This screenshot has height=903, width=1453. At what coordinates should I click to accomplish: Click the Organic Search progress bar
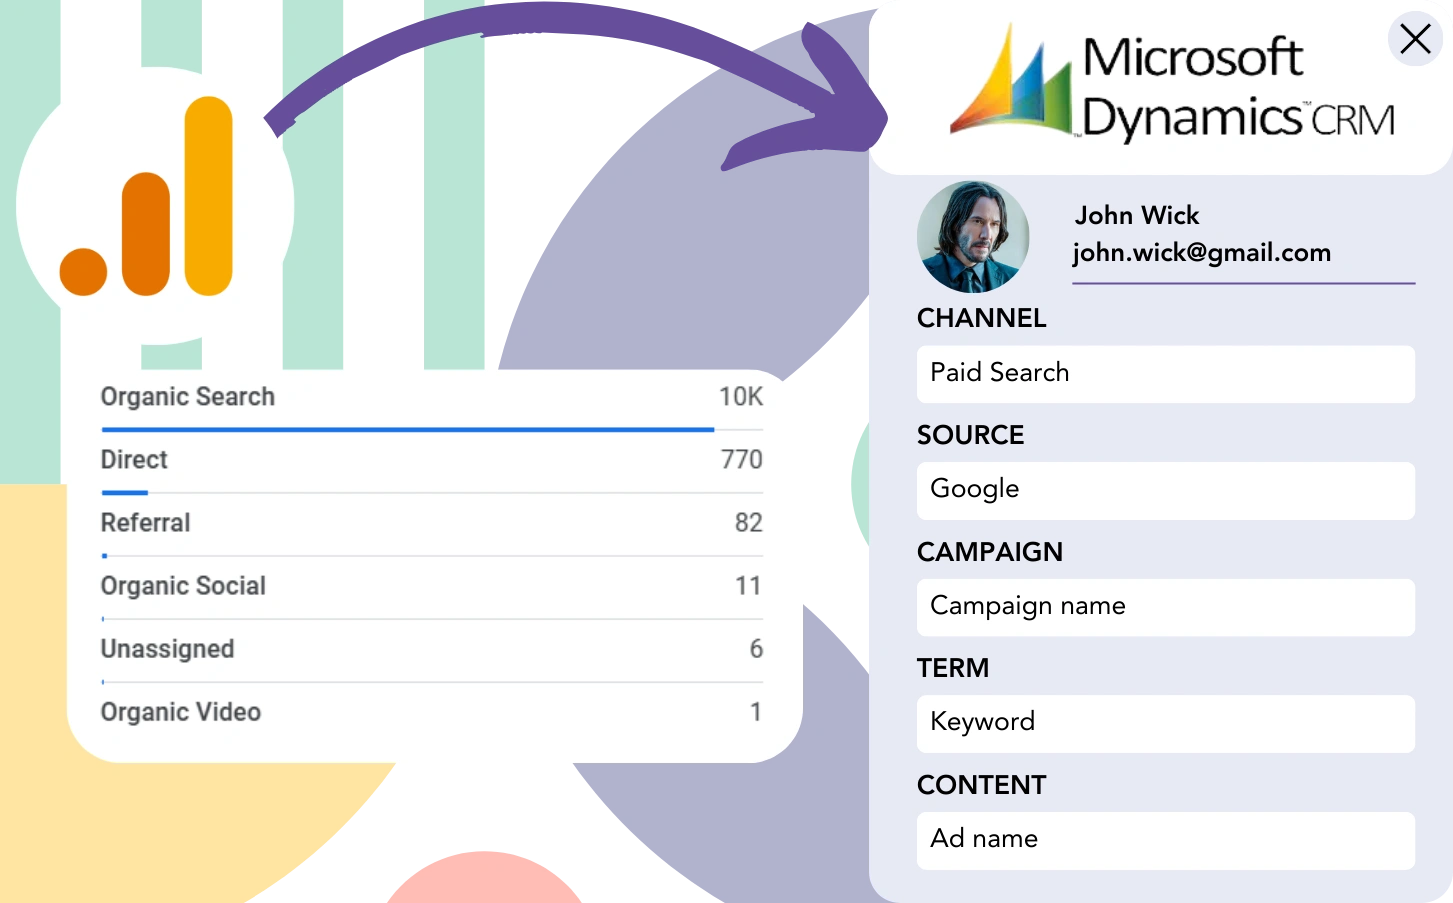click(408, 430)
